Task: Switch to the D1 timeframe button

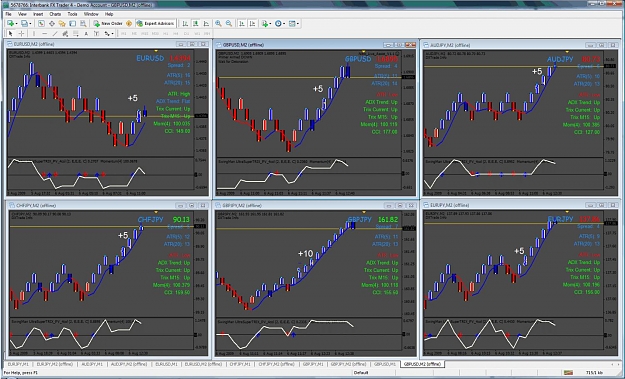Action: click(186, 34)
